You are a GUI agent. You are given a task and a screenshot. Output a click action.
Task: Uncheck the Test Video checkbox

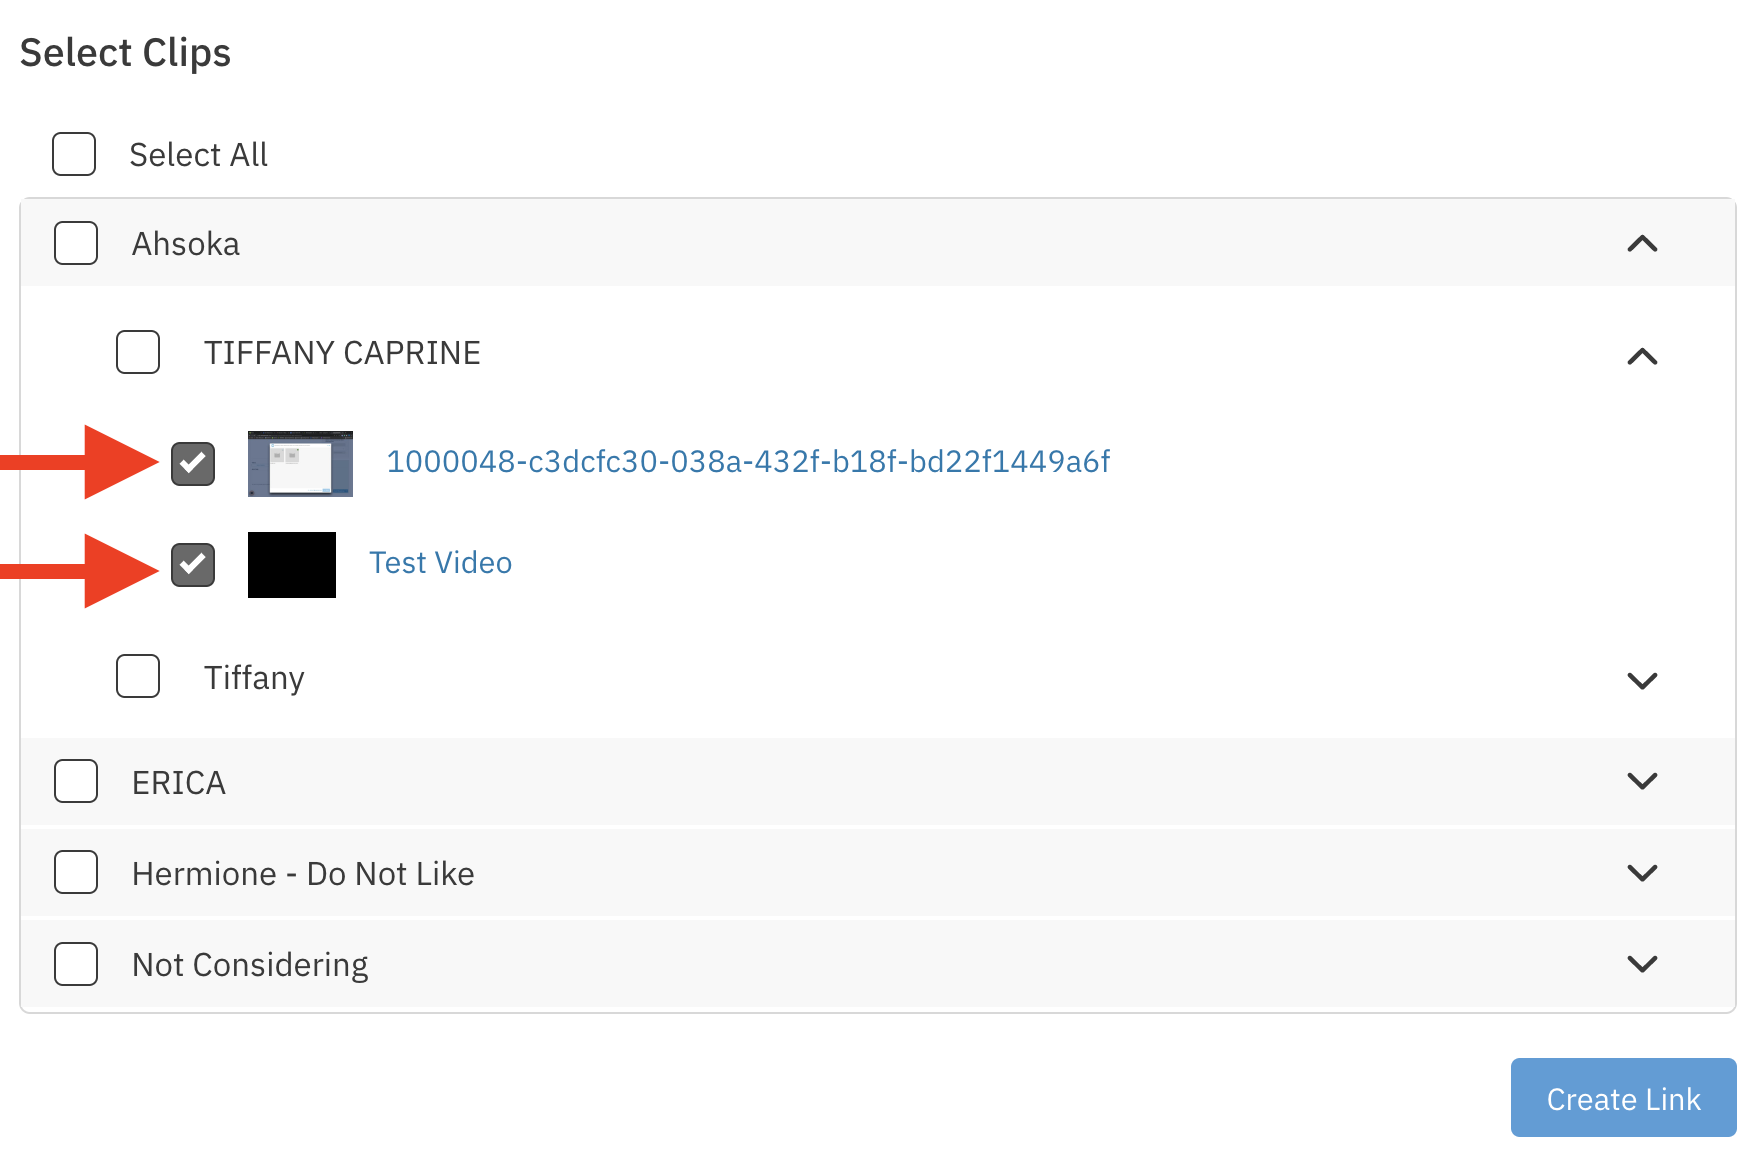coord(193,564)
